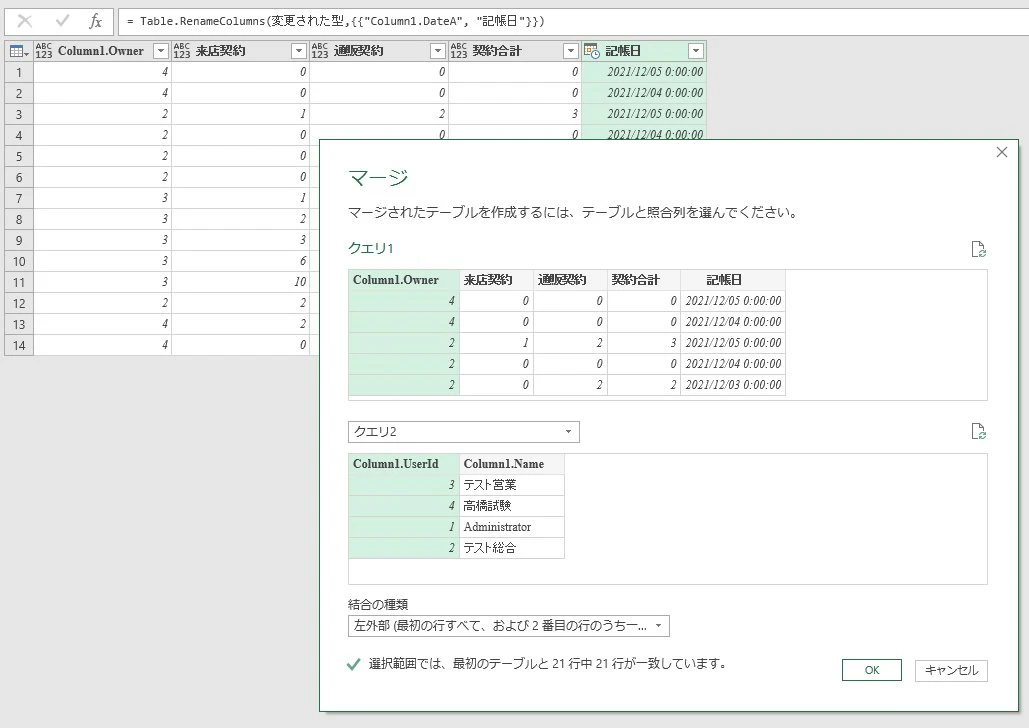Click the data type icon of Column1.Owner
This screenshot has height=728, width=1029.
pyautogui.click(x=43, y=51)
